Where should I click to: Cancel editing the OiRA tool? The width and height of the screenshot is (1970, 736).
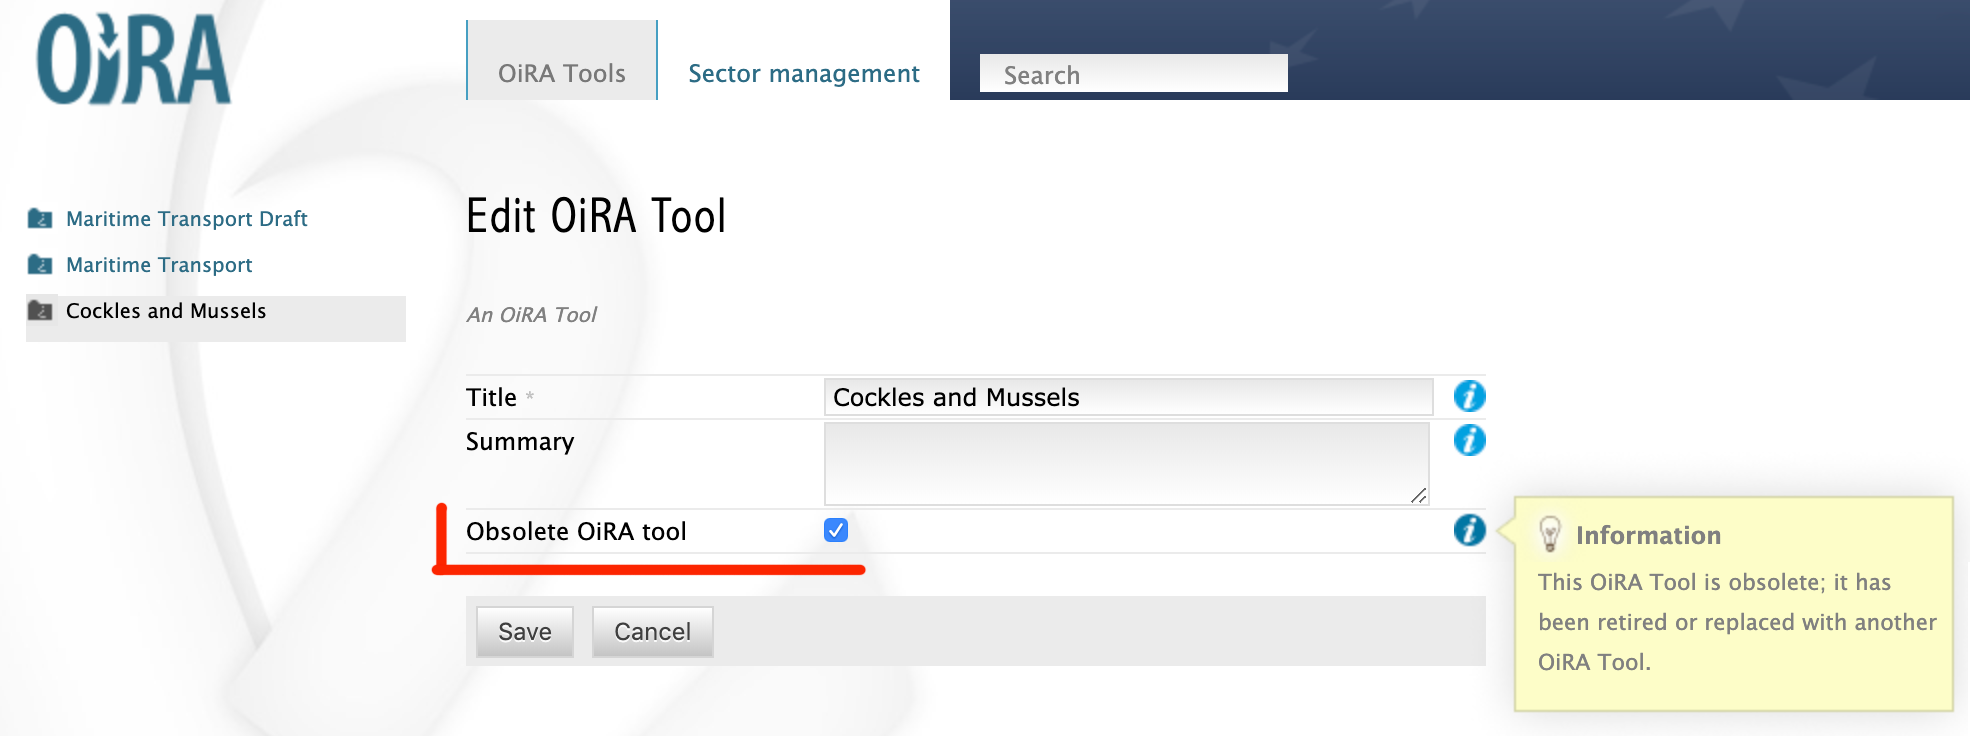click(652, 631)
